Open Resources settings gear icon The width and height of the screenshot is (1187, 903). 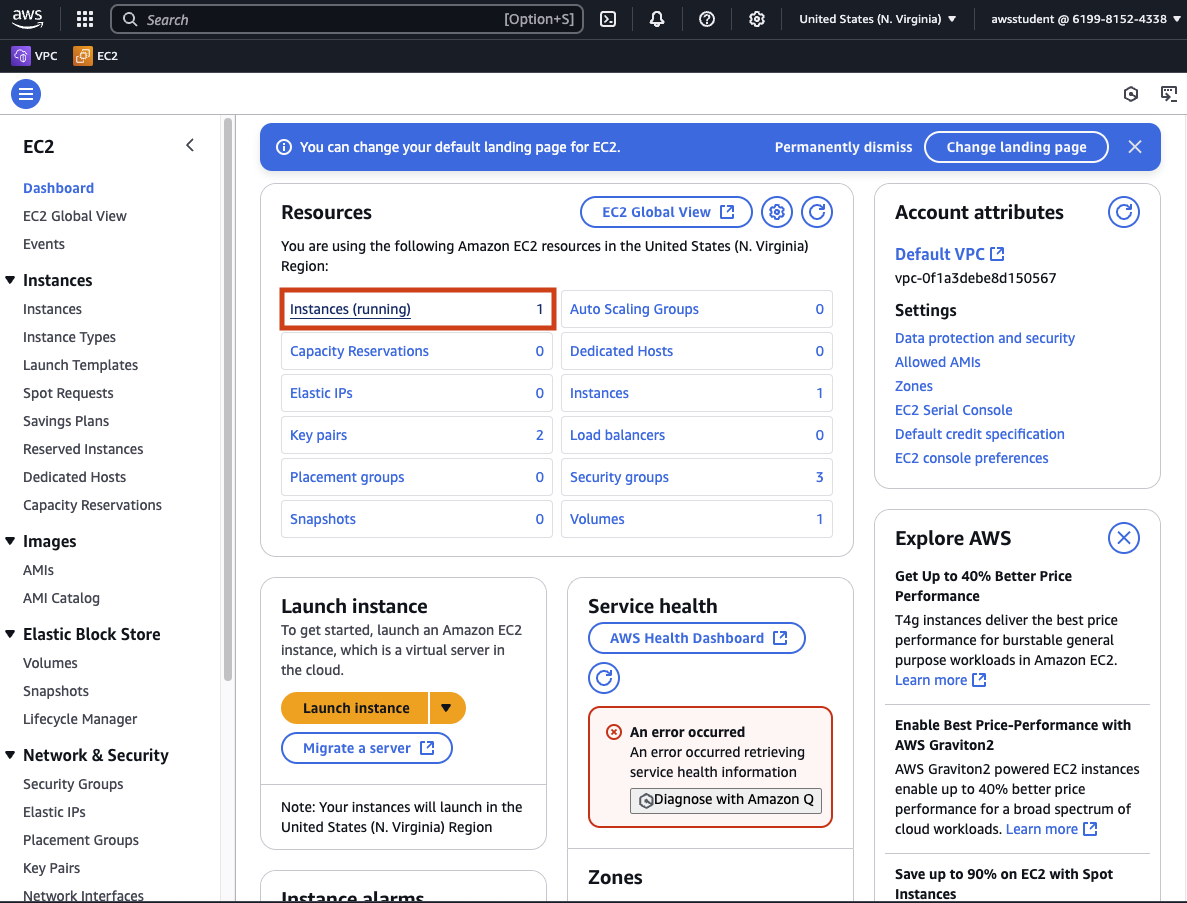click(x=777, y=212)
